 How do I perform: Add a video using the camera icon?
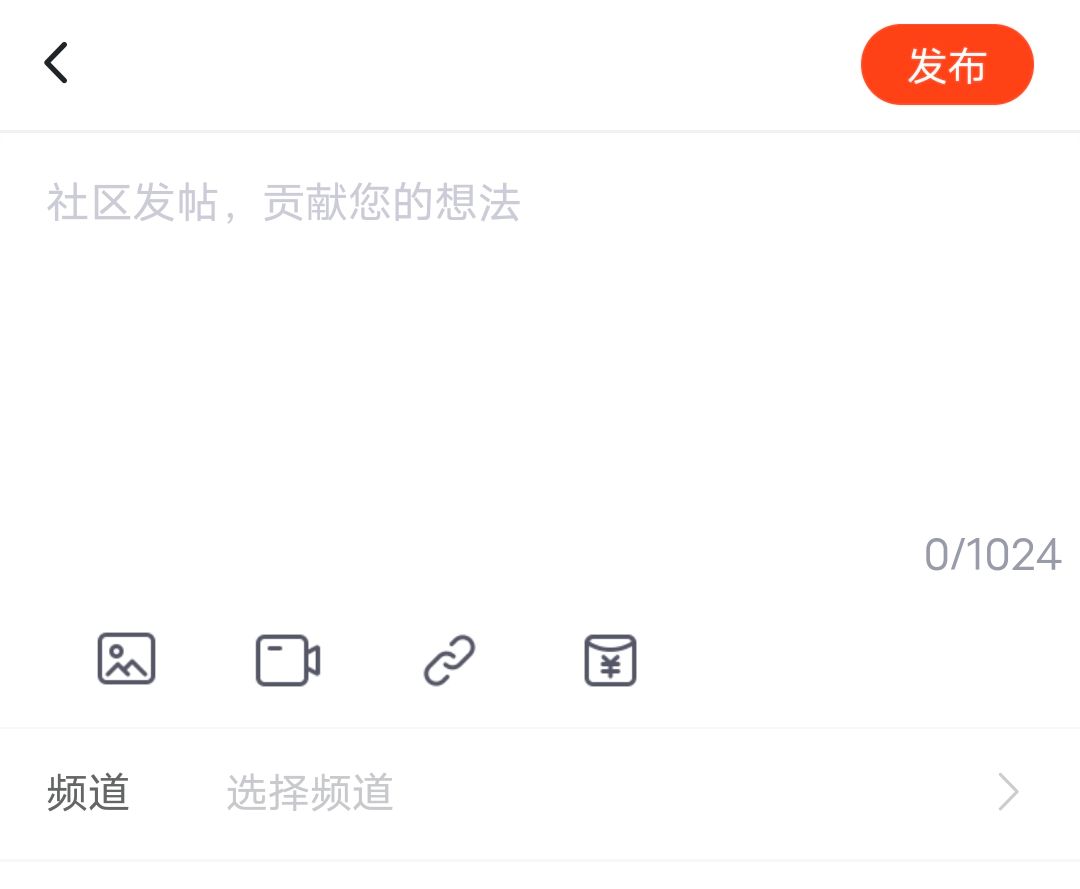[288, 660]
